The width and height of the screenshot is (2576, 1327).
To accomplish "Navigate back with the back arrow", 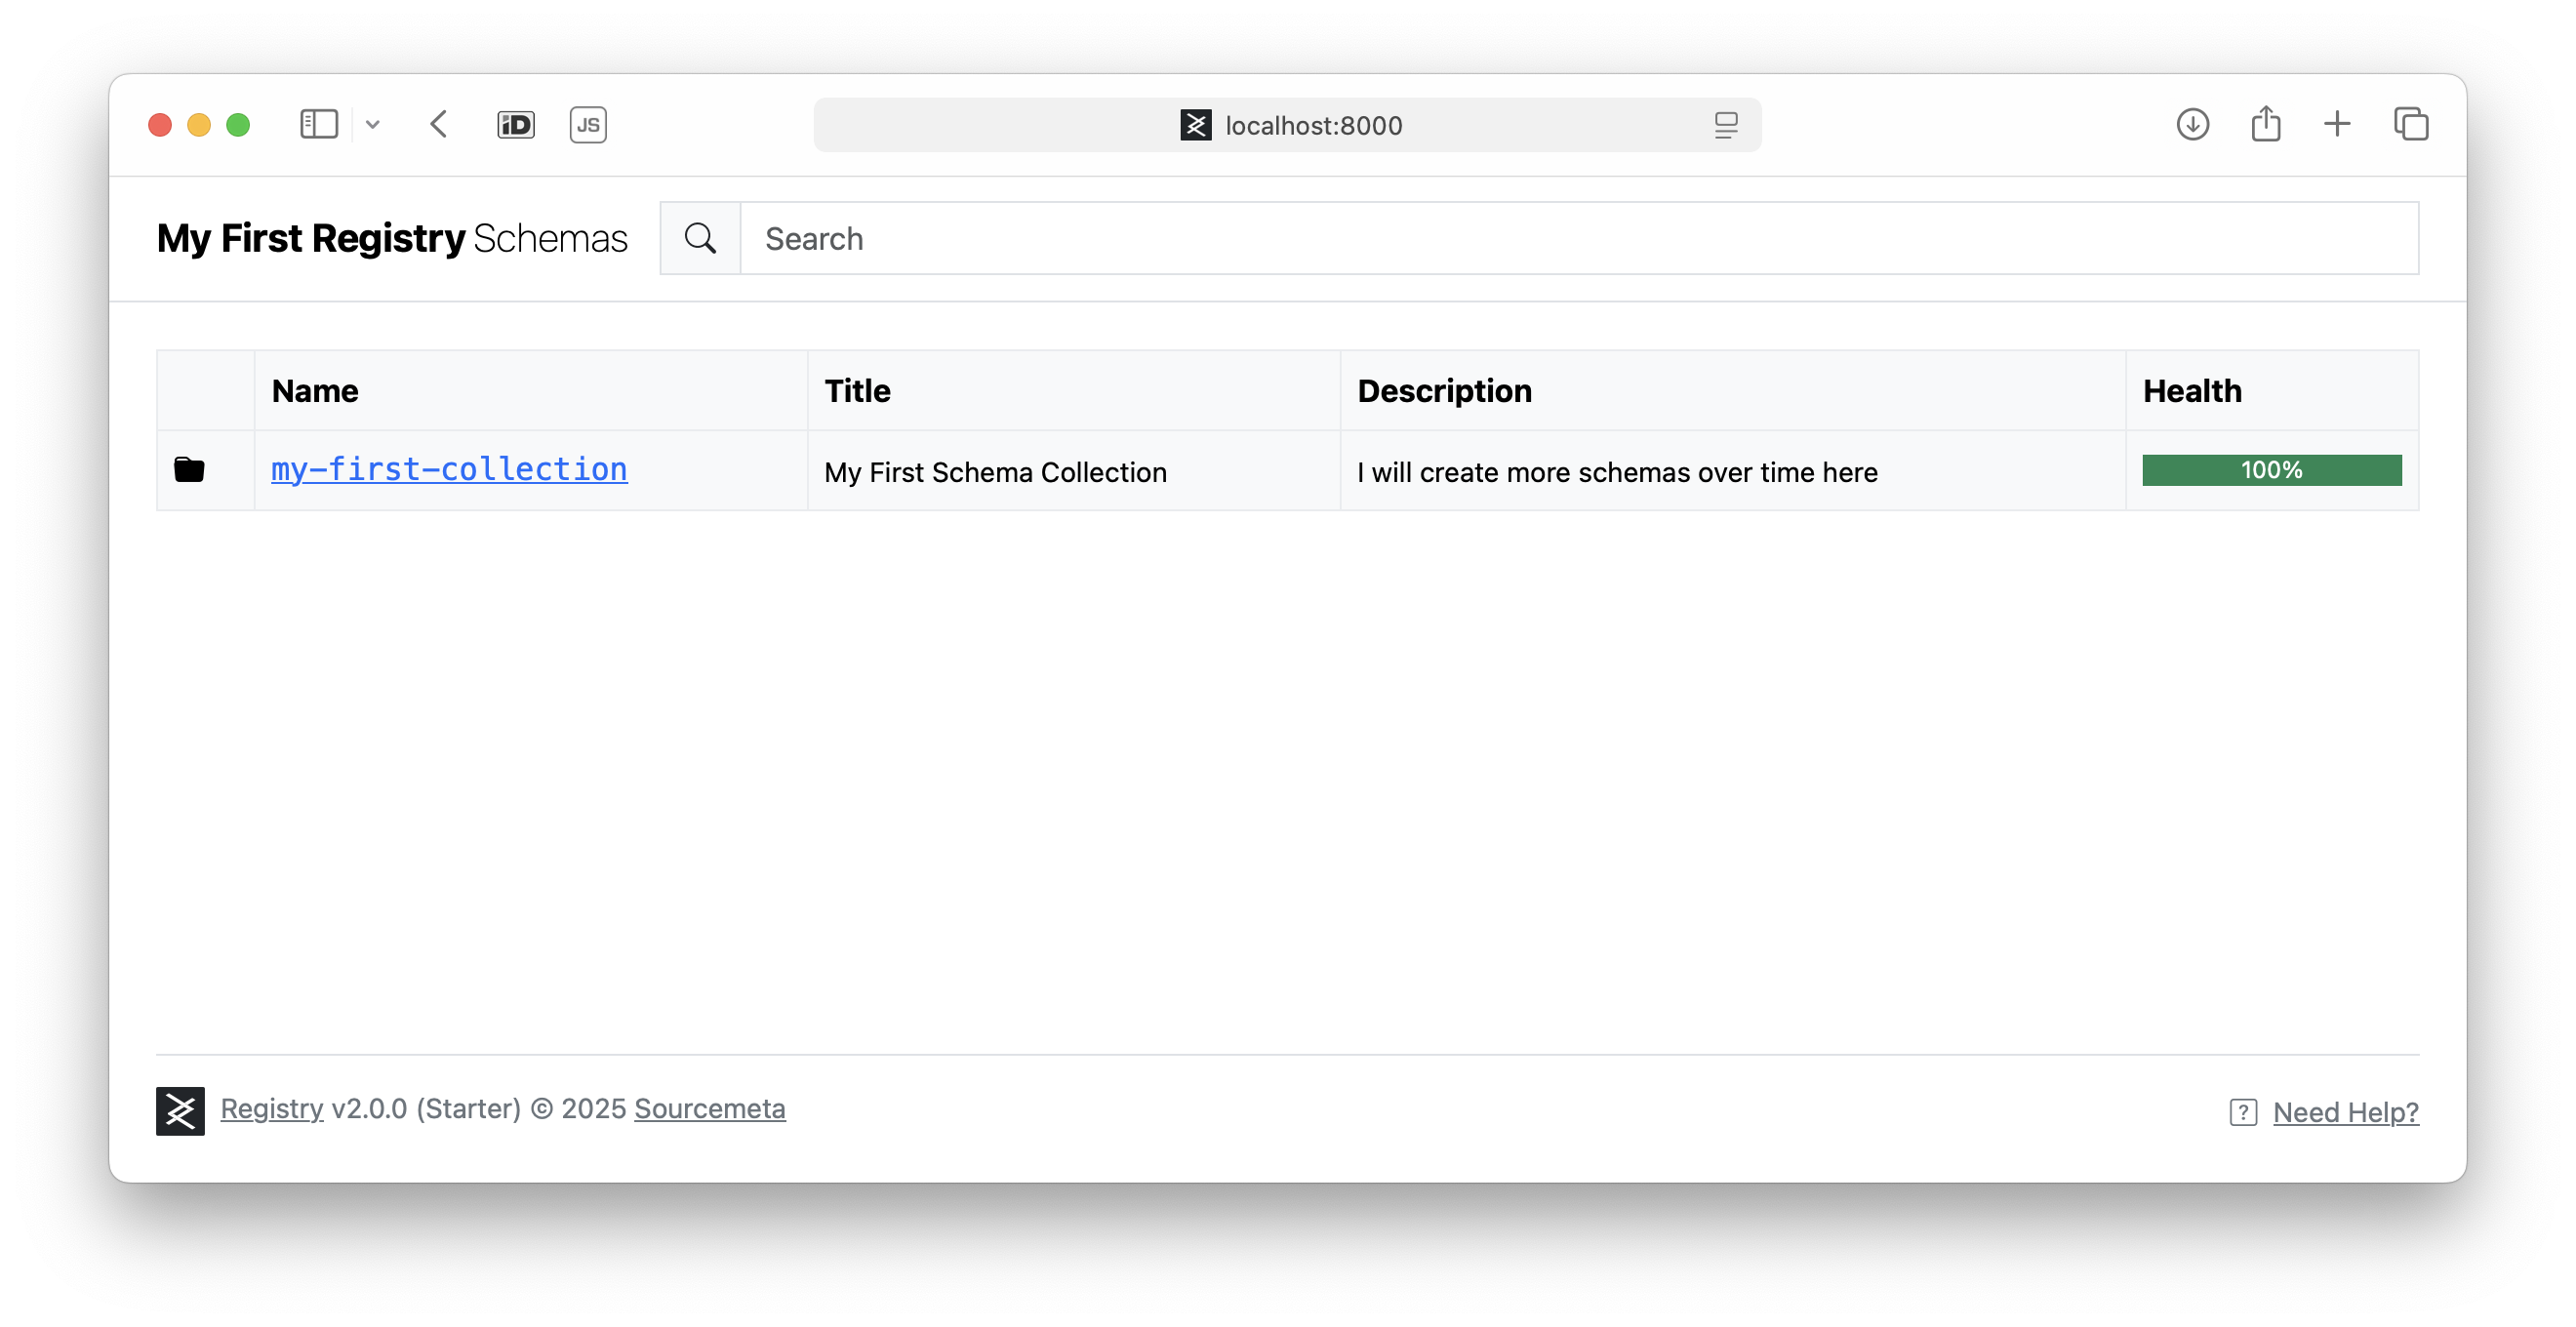I will tap(437, 124).
